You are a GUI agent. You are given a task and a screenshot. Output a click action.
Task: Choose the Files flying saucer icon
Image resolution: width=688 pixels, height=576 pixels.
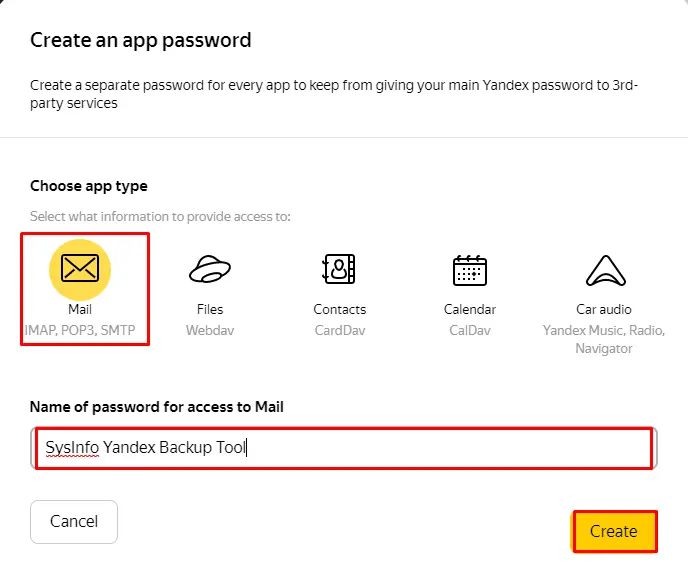(210, 269)
